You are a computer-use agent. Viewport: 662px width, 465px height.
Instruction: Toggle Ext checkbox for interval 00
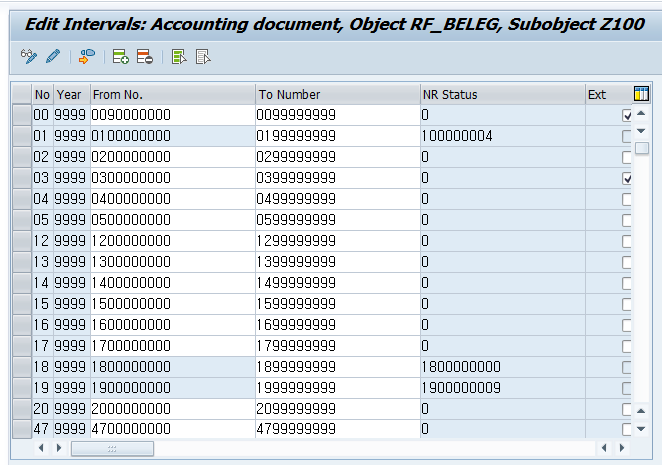click(627, 115)
